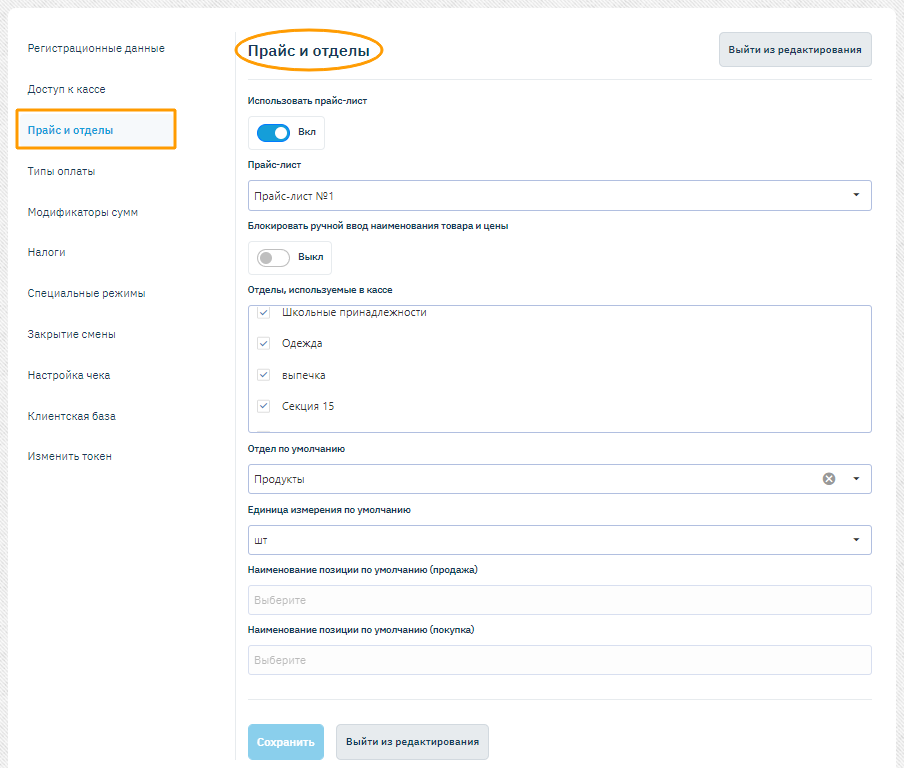Expand the default department dropdown arrow
The width and height of the screenshot is (904, 768).
tap(856, 479)
